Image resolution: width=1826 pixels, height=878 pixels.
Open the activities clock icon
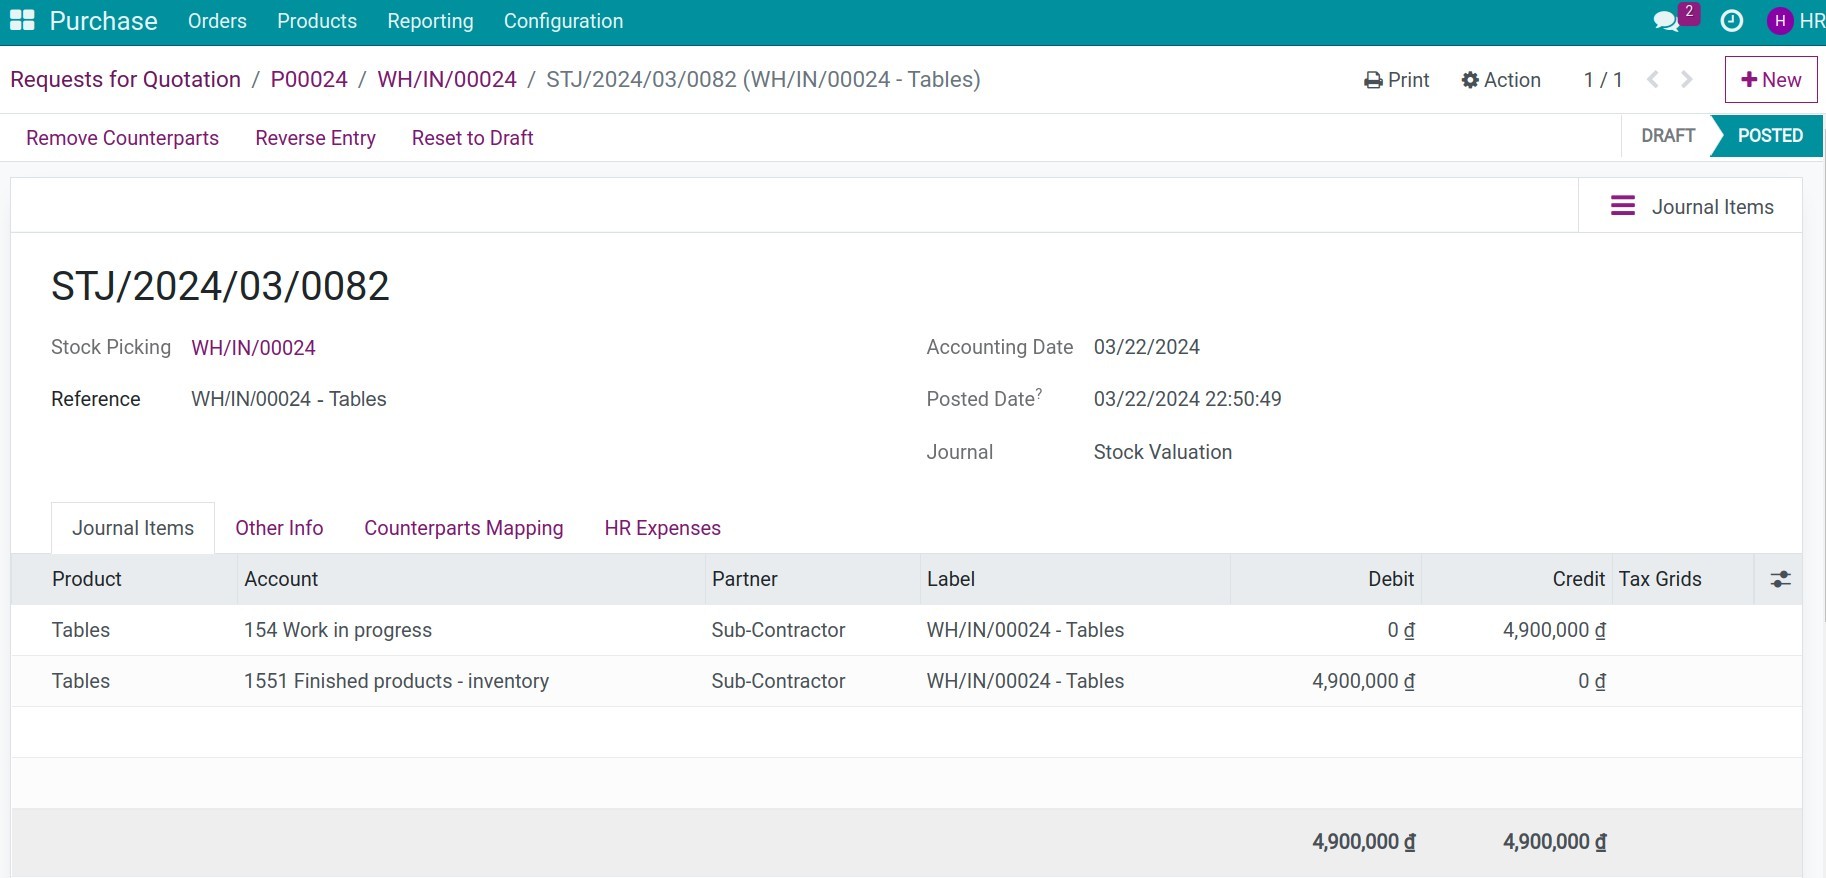(1732, 21)
